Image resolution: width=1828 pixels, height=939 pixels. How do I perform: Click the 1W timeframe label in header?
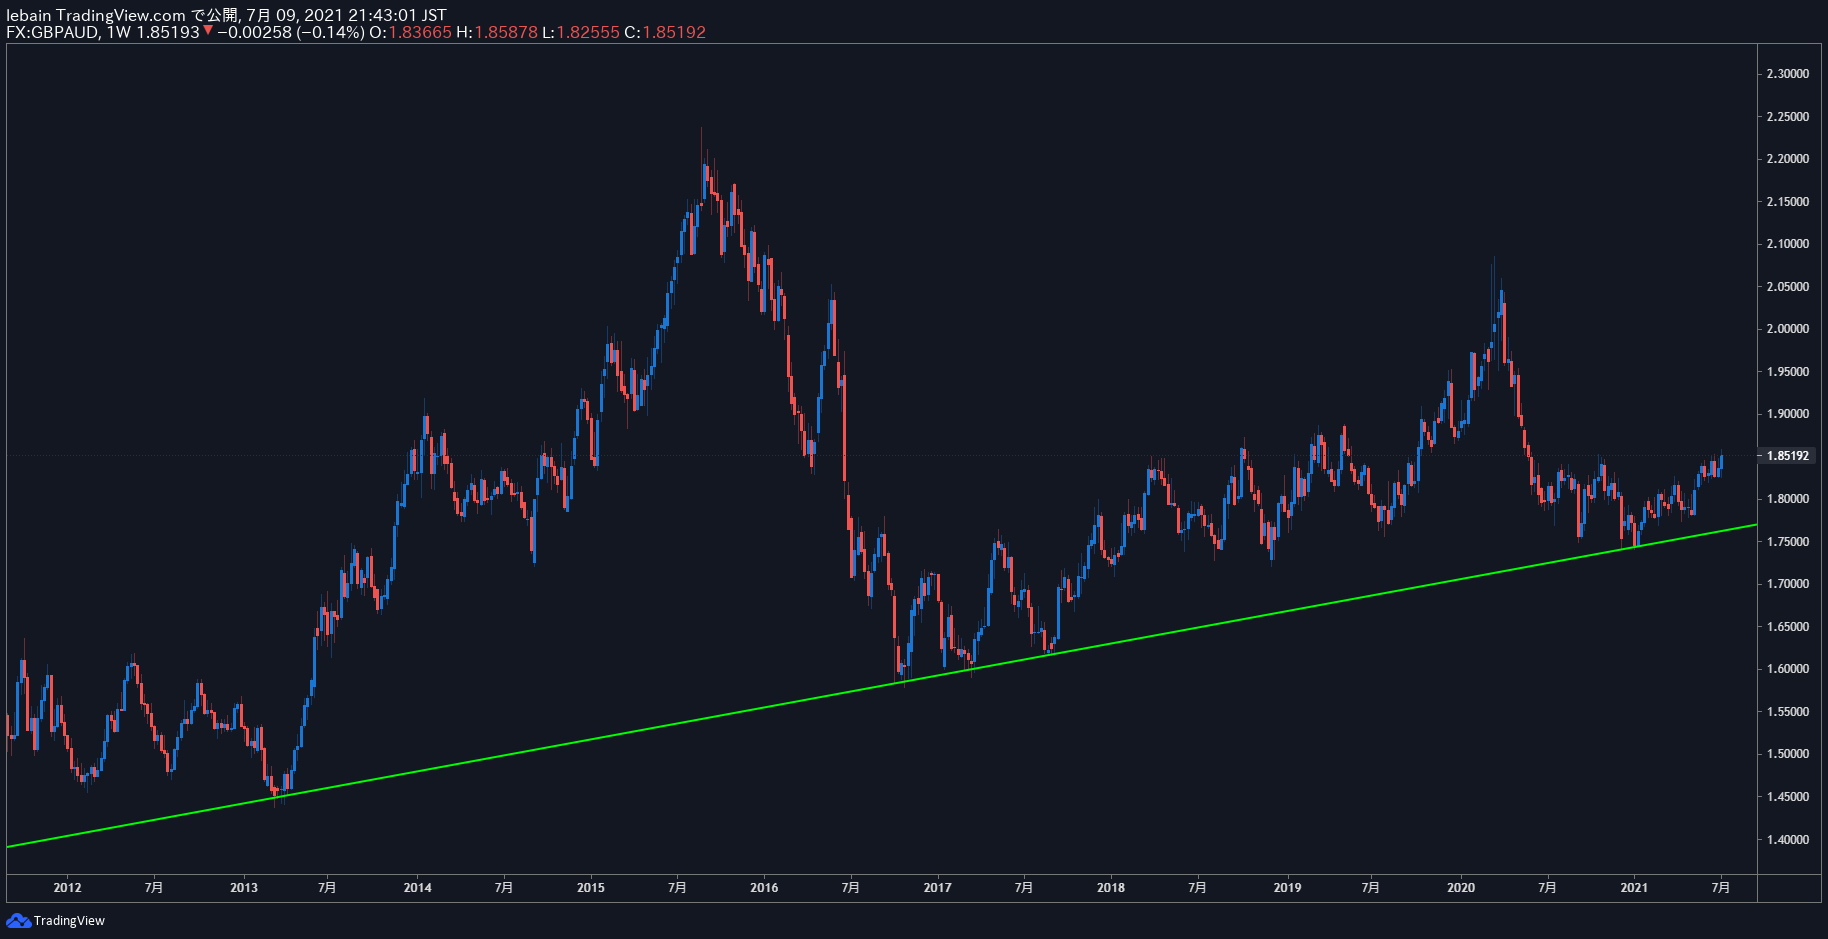pyautogui.click(x=119, y=32)
